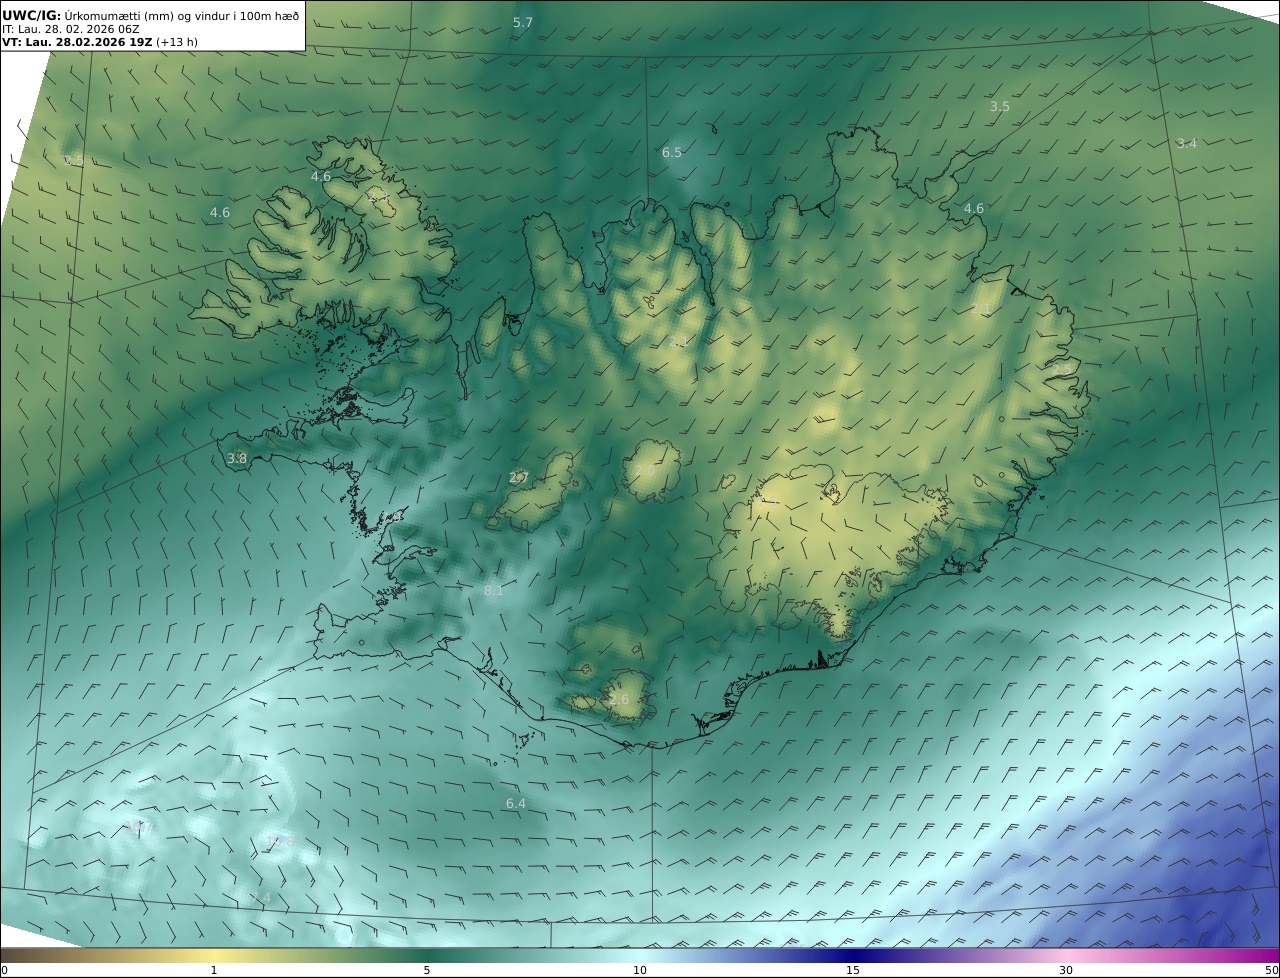Click the 3.8 value label on the map
The image size is (1280, 978).
click(x=237, y=459)
